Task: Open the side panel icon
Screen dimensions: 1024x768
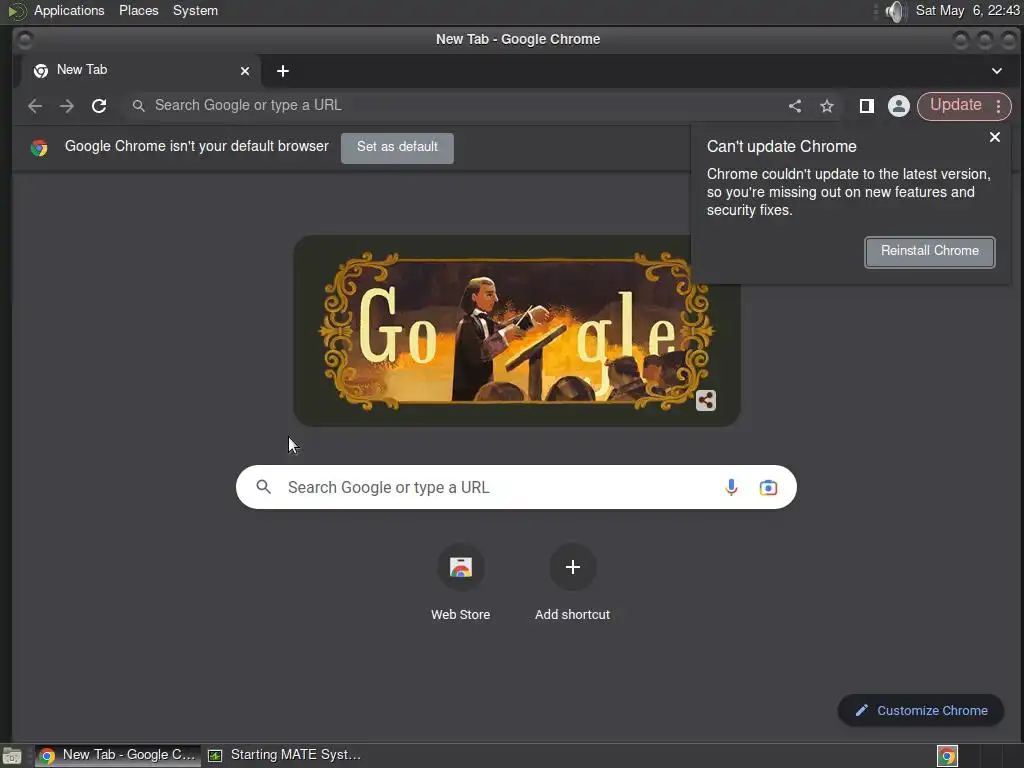Action: click(867, 106)
